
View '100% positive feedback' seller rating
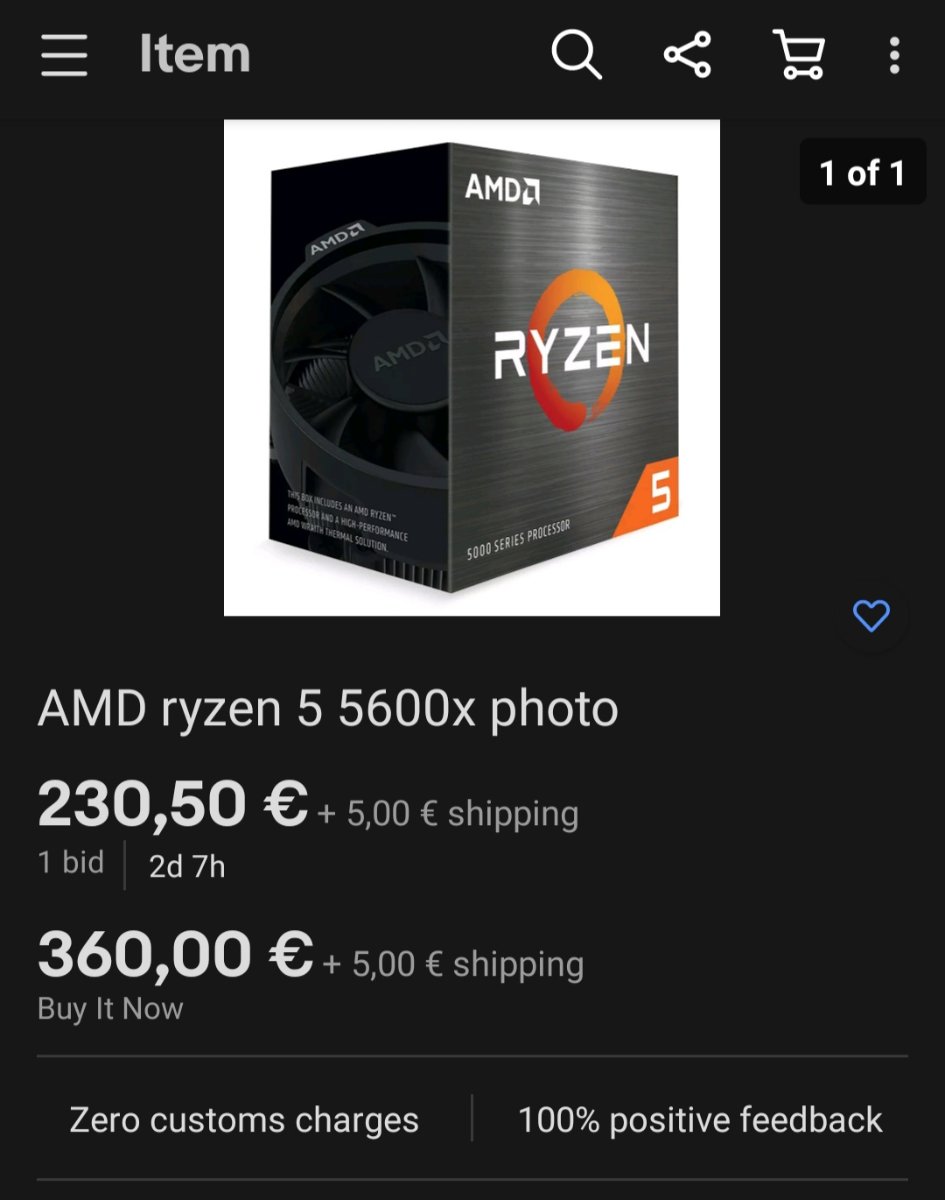(x=700, y=1120)
